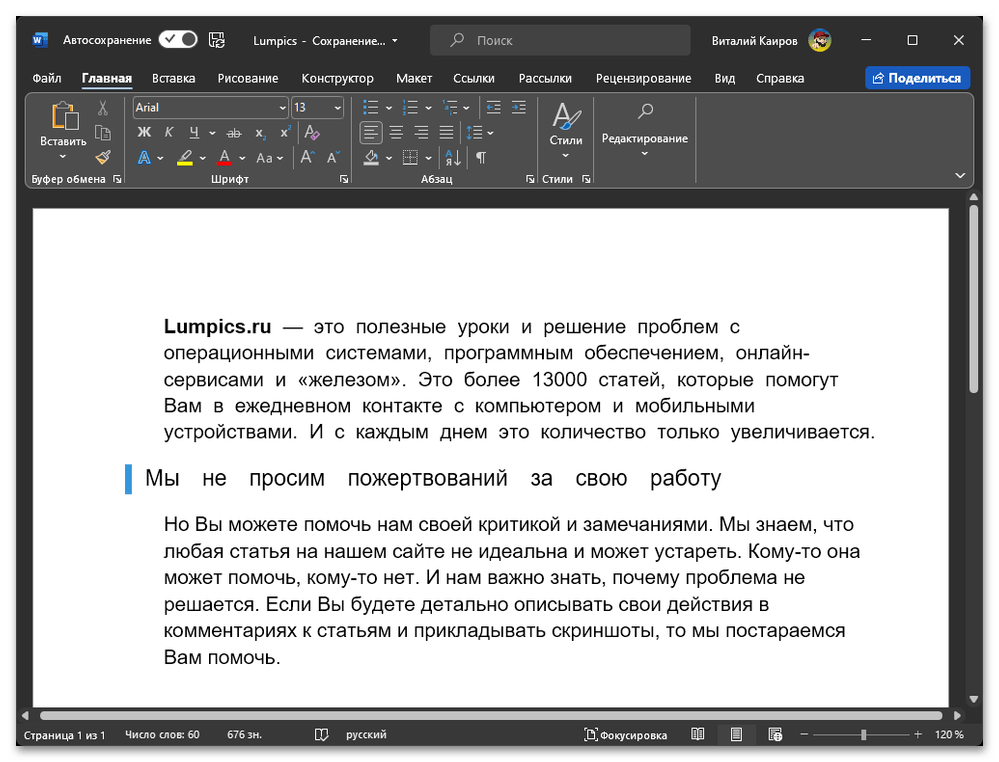The width and height of the screenshot is (999, 762).
Task: Open the user account avatar
Action: tap(819, 40)
